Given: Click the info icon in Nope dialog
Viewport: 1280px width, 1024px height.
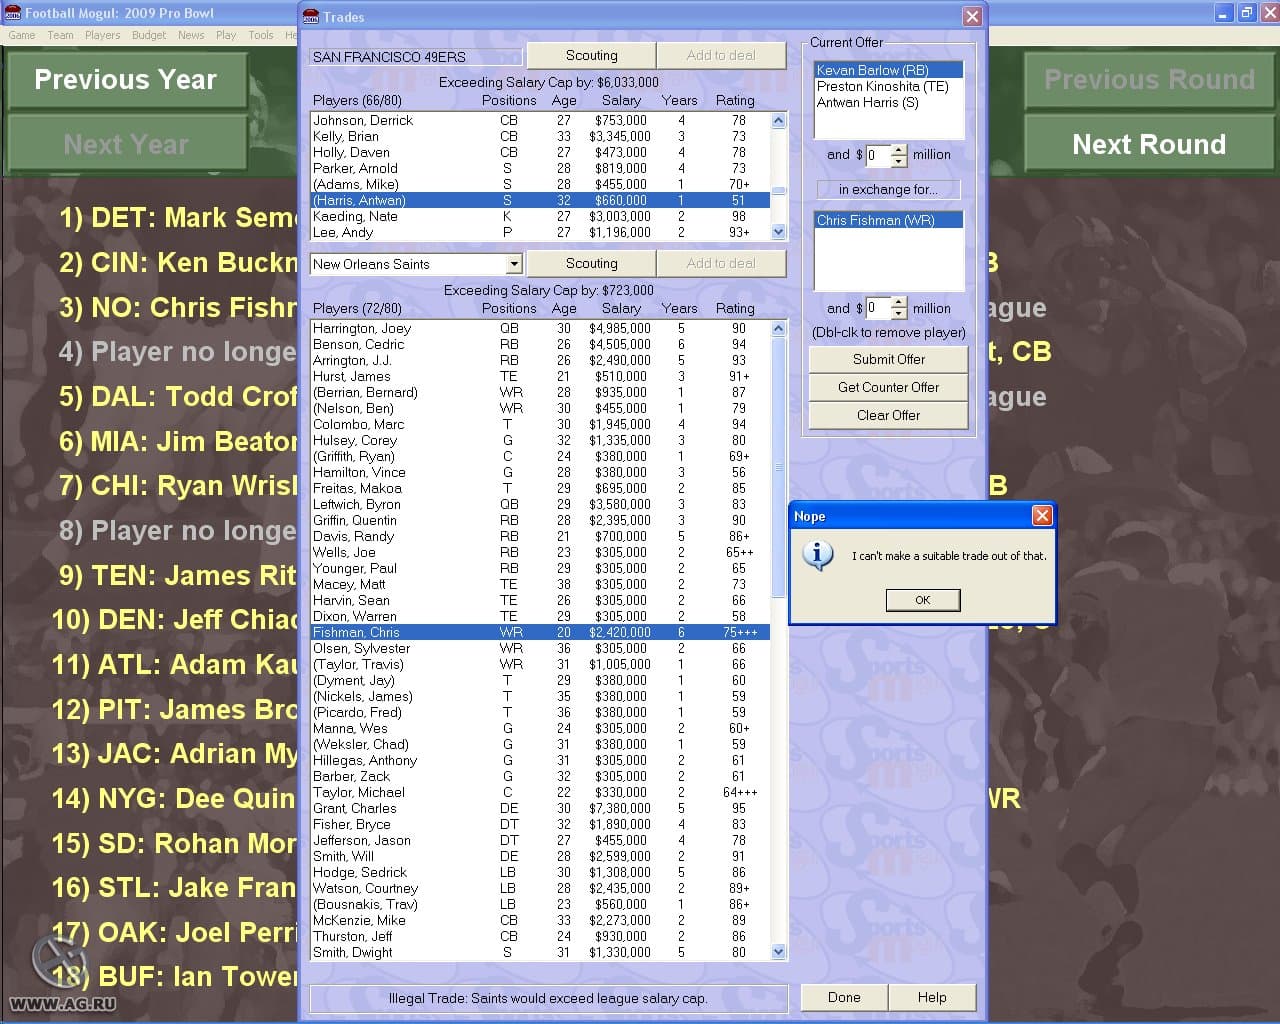Looking at the screenshot, I should click(818, 555).
